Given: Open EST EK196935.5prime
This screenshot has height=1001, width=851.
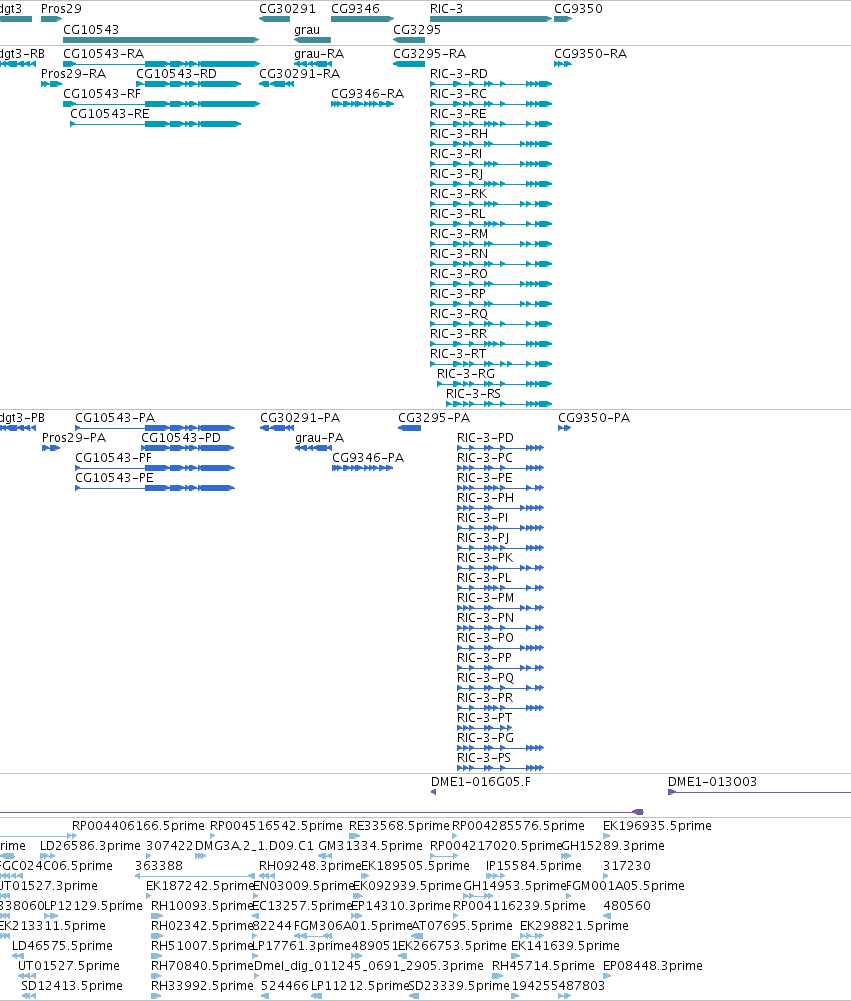Looking at the screenshot, I should (657, 826).
